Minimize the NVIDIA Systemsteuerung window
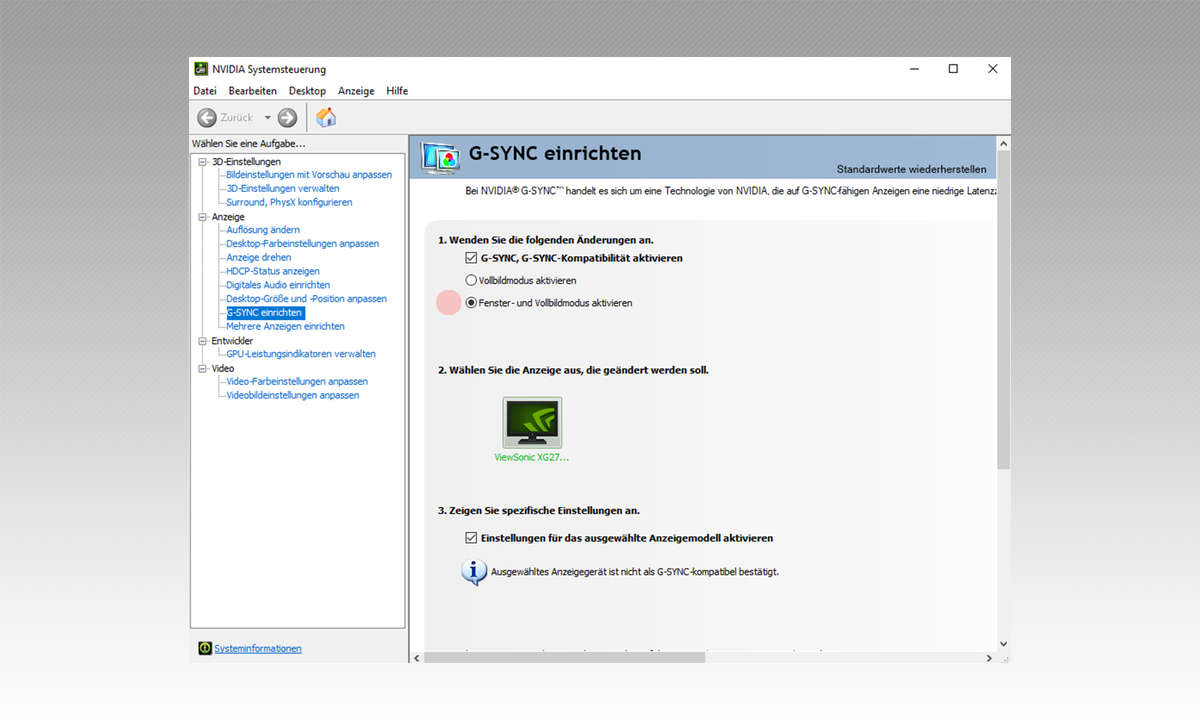The width and height of the screenshot is (1200, 720). tap(915, 69)
